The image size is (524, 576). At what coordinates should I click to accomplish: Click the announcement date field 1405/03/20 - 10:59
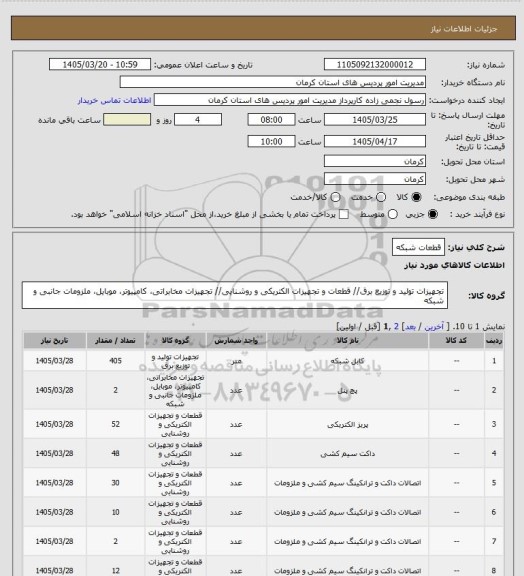pyautogui.click(x=100, y=65)
